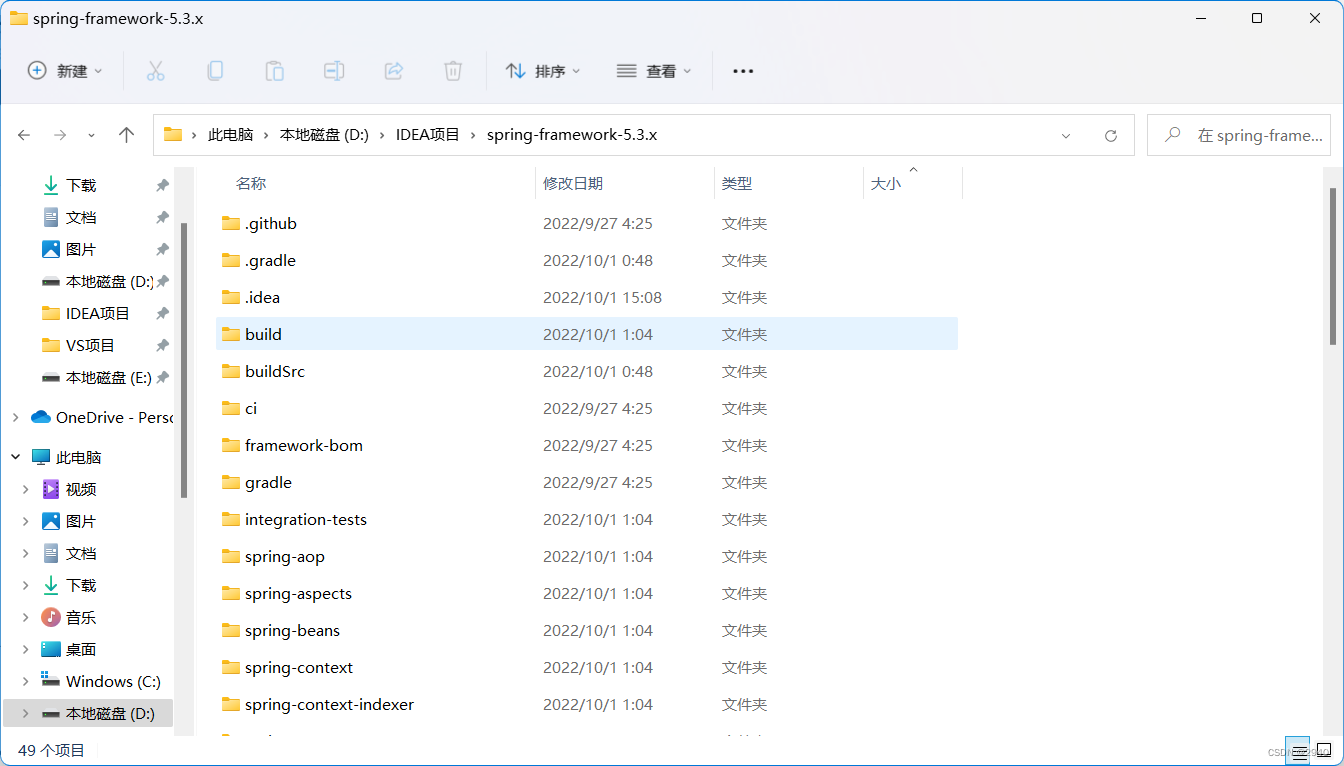The image size is (1344, 766).
Task: Go back with the left arrow
Action: pos(24,135)
